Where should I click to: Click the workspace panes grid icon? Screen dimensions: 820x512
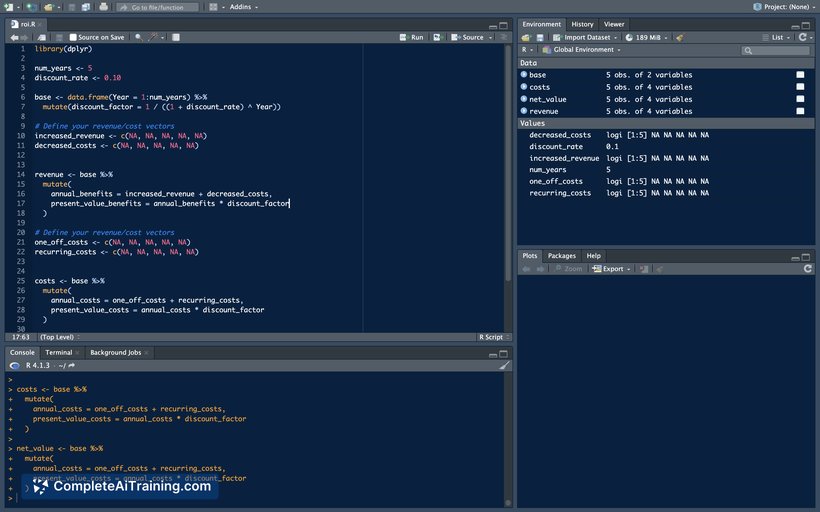click(213, 7)
